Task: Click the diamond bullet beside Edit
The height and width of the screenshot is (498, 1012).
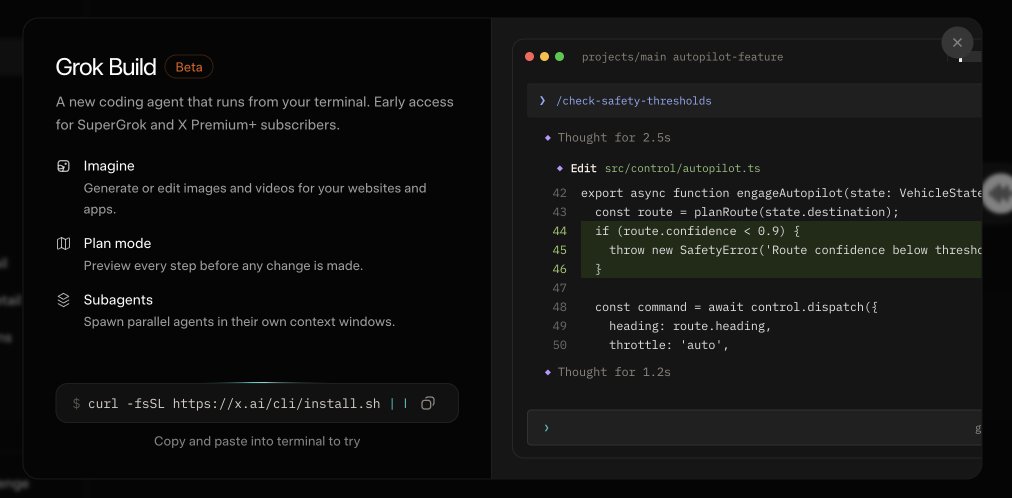Action: tap(560, 168)
